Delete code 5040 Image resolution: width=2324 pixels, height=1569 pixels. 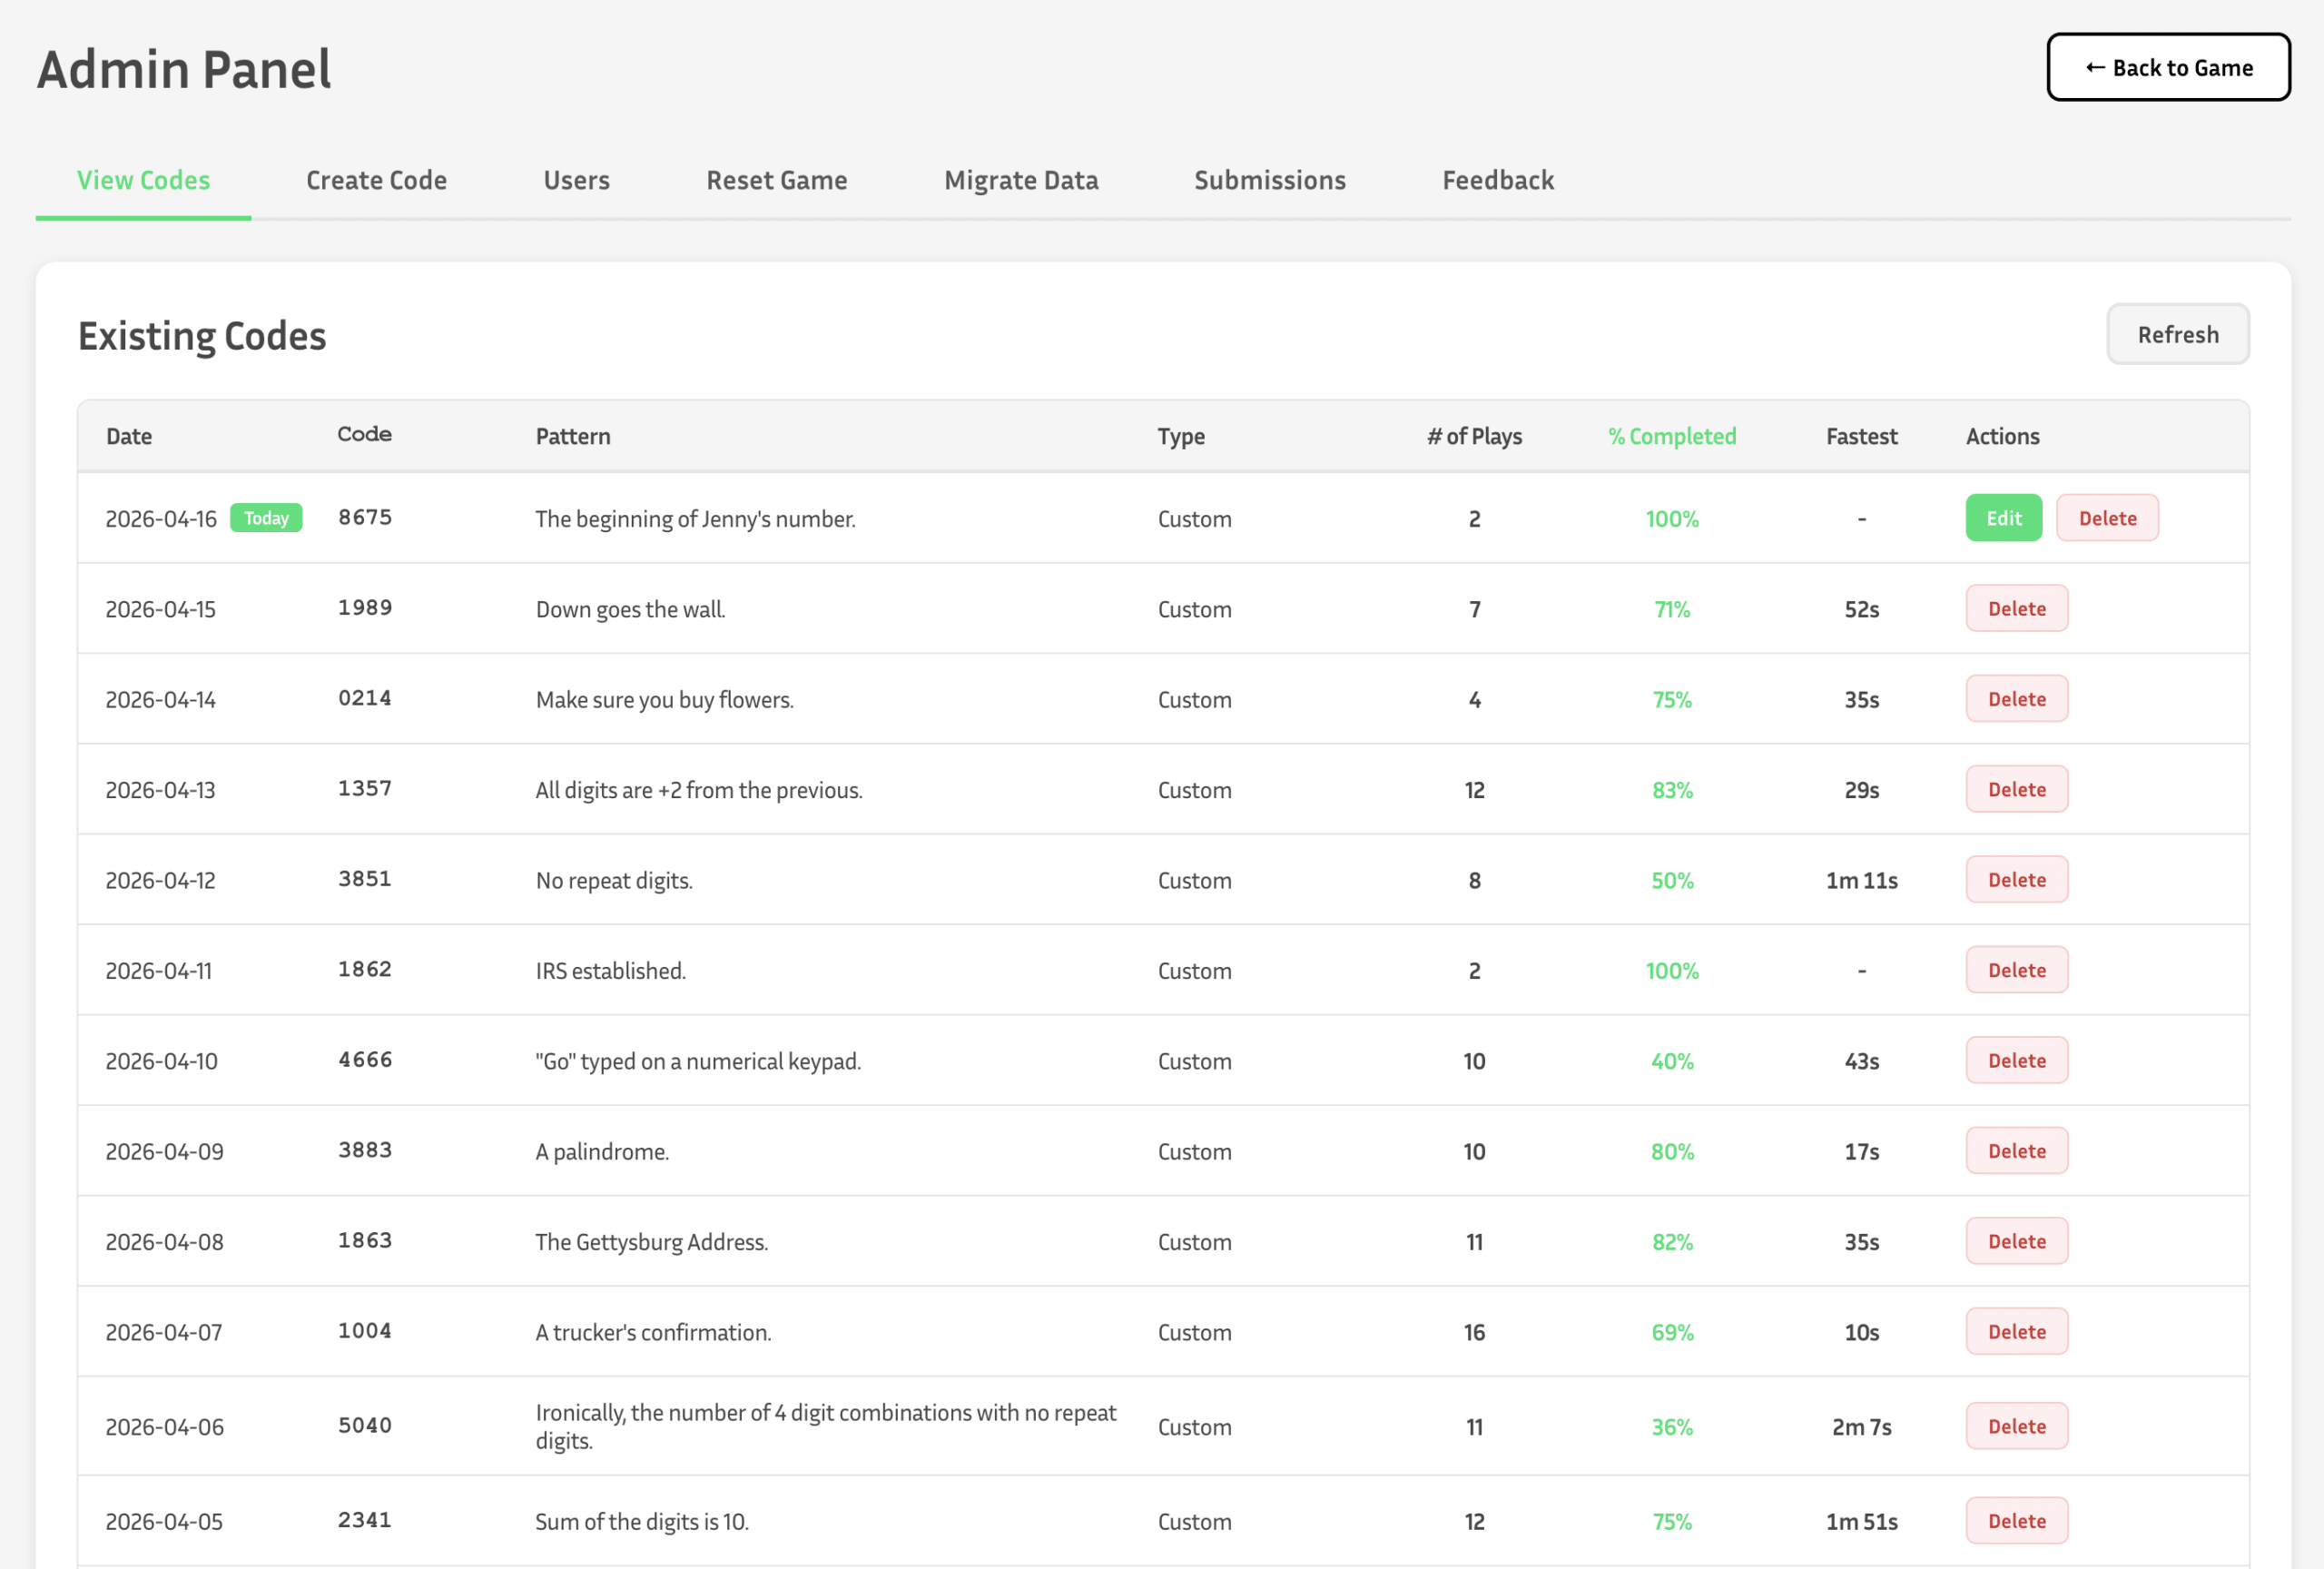pyautogui.click(x=2016, y=1426)
